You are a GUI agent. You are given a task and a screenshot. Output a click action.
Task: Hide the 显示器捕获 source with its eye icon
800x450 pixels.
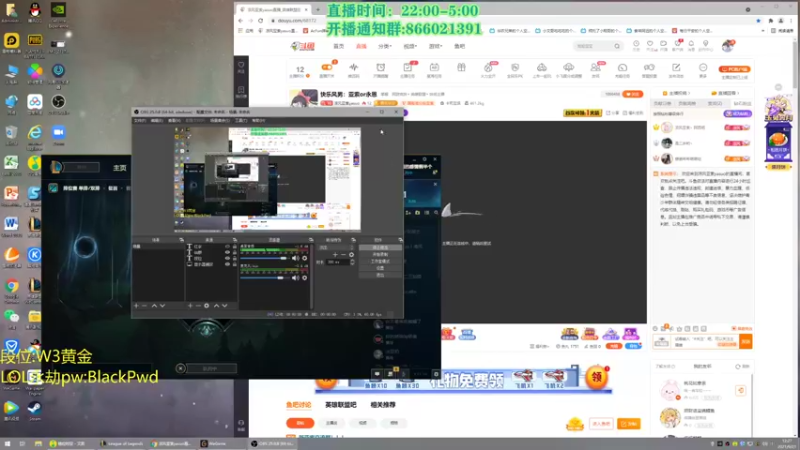pos(228,264)
